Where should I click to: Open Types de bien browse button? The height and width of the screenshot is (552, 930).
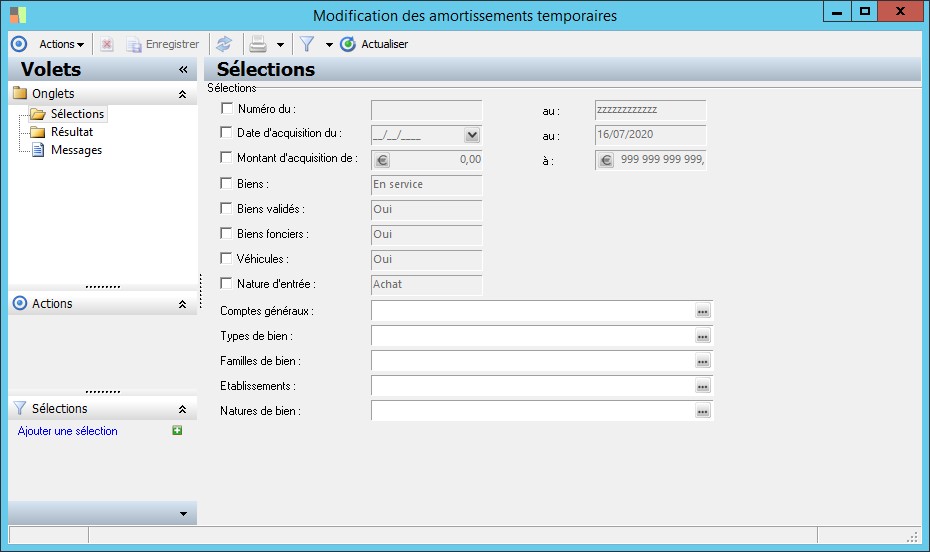(703, 336)
